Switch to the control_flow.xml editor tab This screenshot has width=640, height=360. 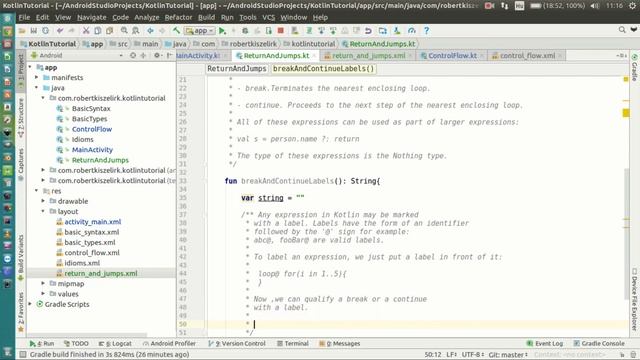[527, 56]
